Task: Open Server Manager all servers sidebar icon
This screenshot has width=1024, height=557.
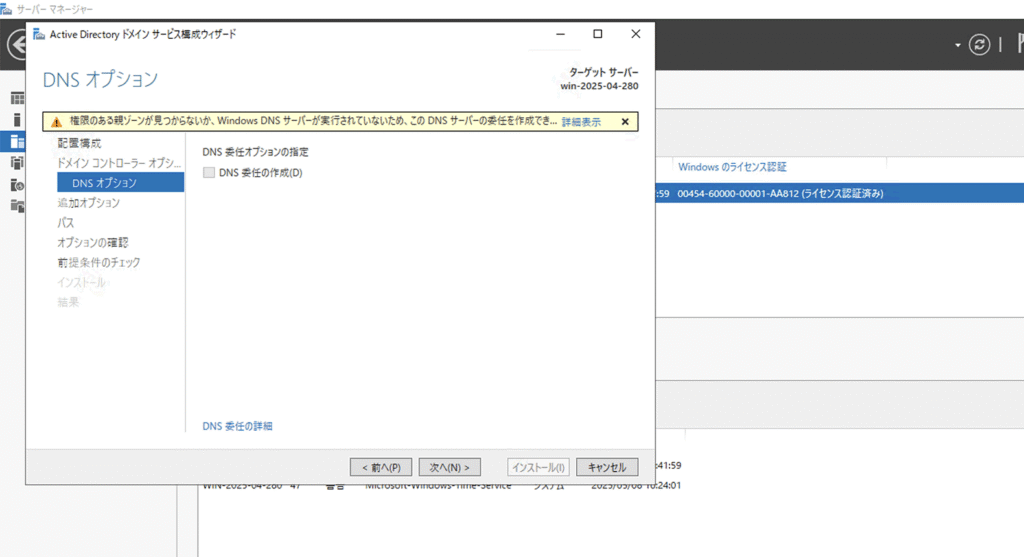Action: [18, 141]
